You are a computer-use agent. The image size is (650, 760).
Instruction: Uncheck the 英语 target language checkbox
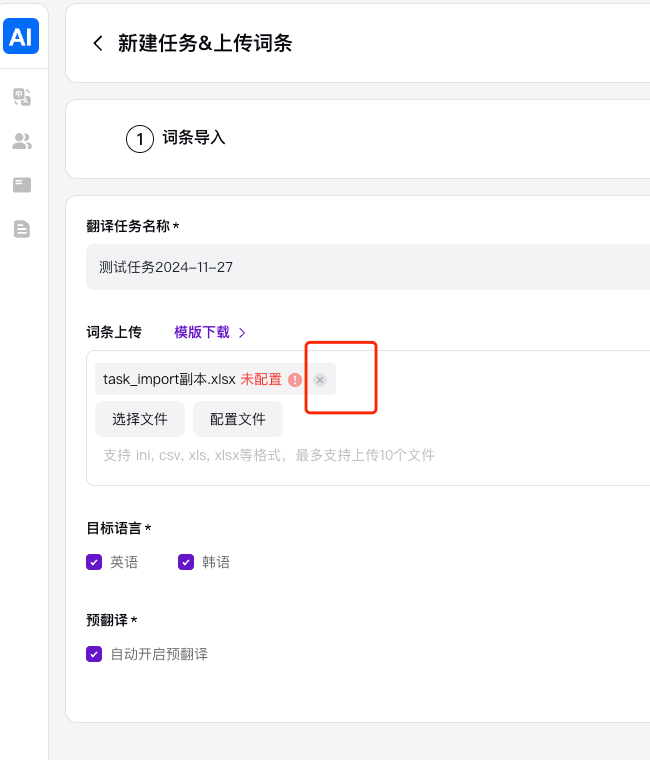94,562
